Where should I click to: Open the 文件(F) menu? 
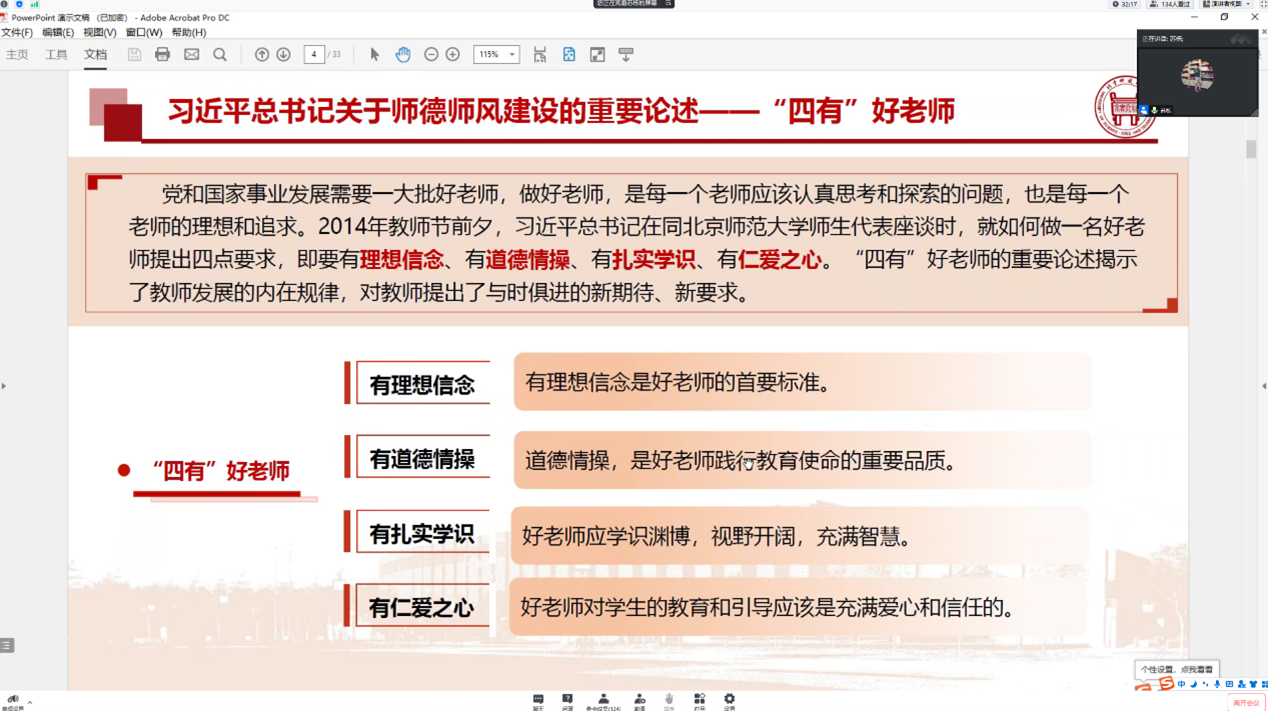17,32
